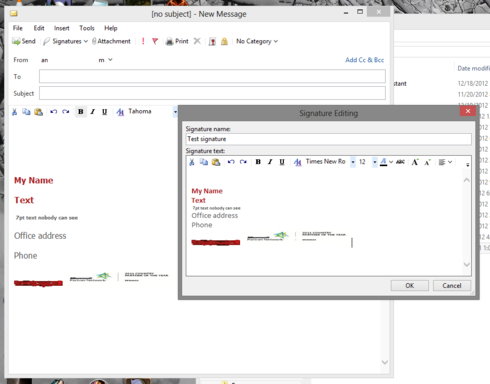This screenshot has width=490, height=384.
Task: Click the Add Cc & Bcc link
Action: coord(364,60)
